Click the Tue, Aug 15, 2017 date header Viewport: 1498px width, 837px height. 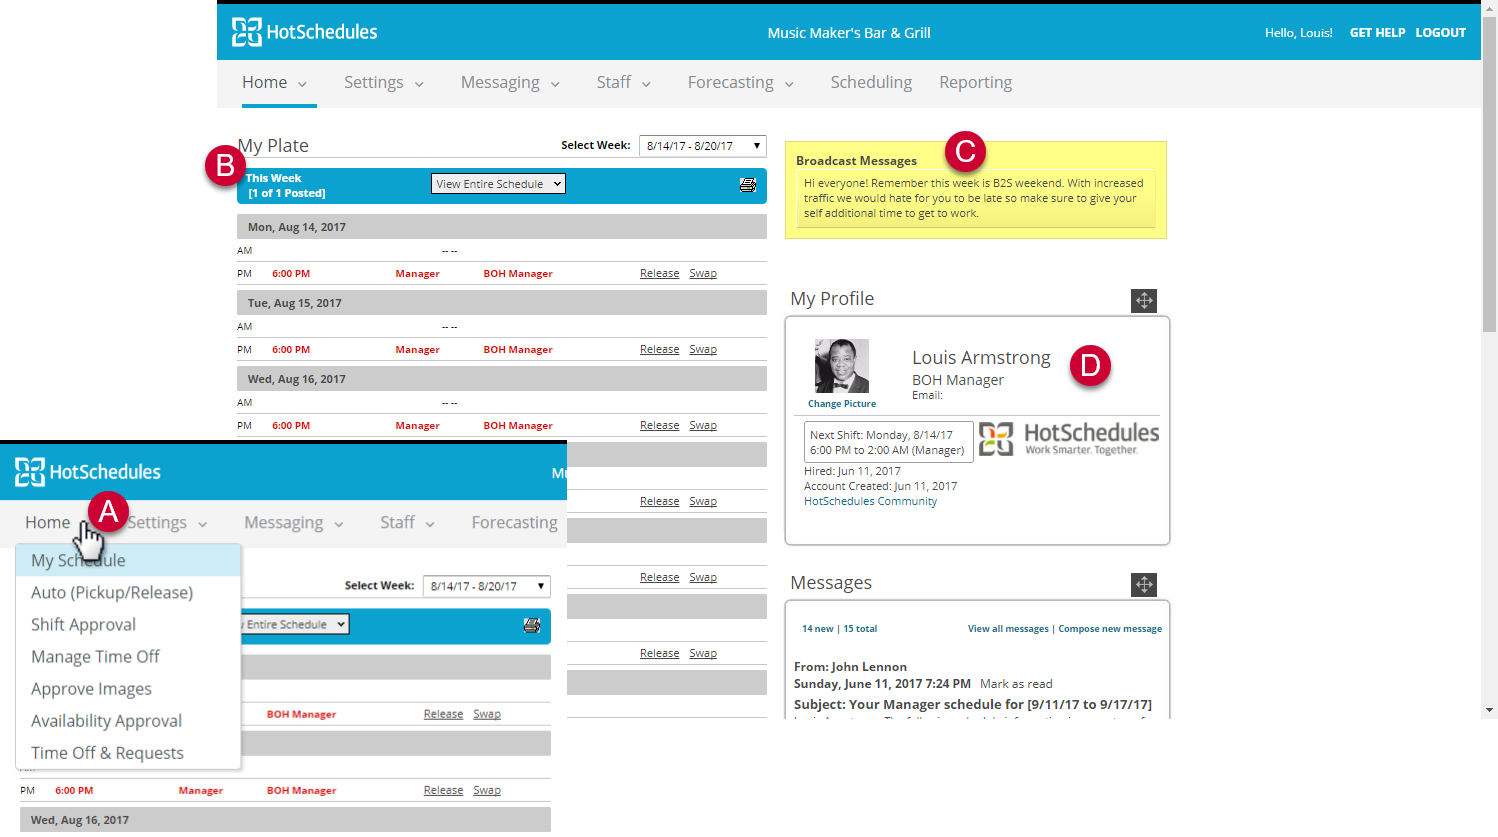click(502, 303)
